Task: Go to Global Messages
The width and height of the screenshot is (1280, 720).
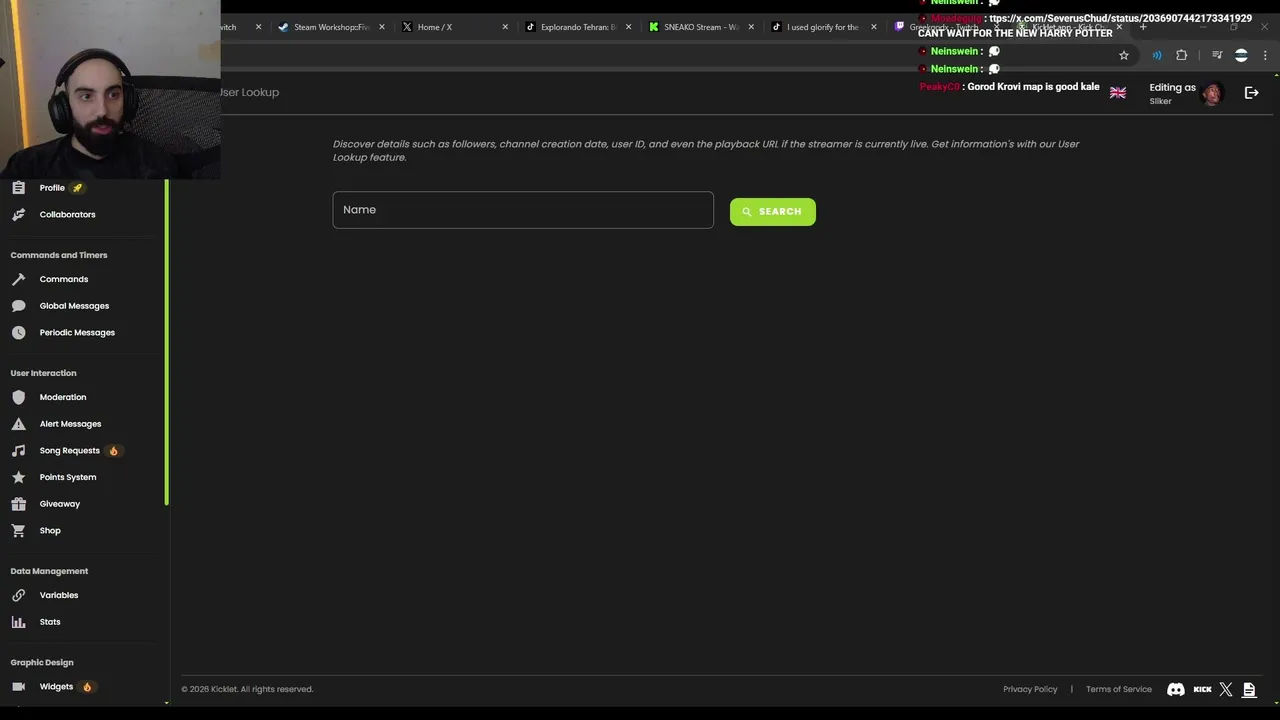Action: pos(74,306)
